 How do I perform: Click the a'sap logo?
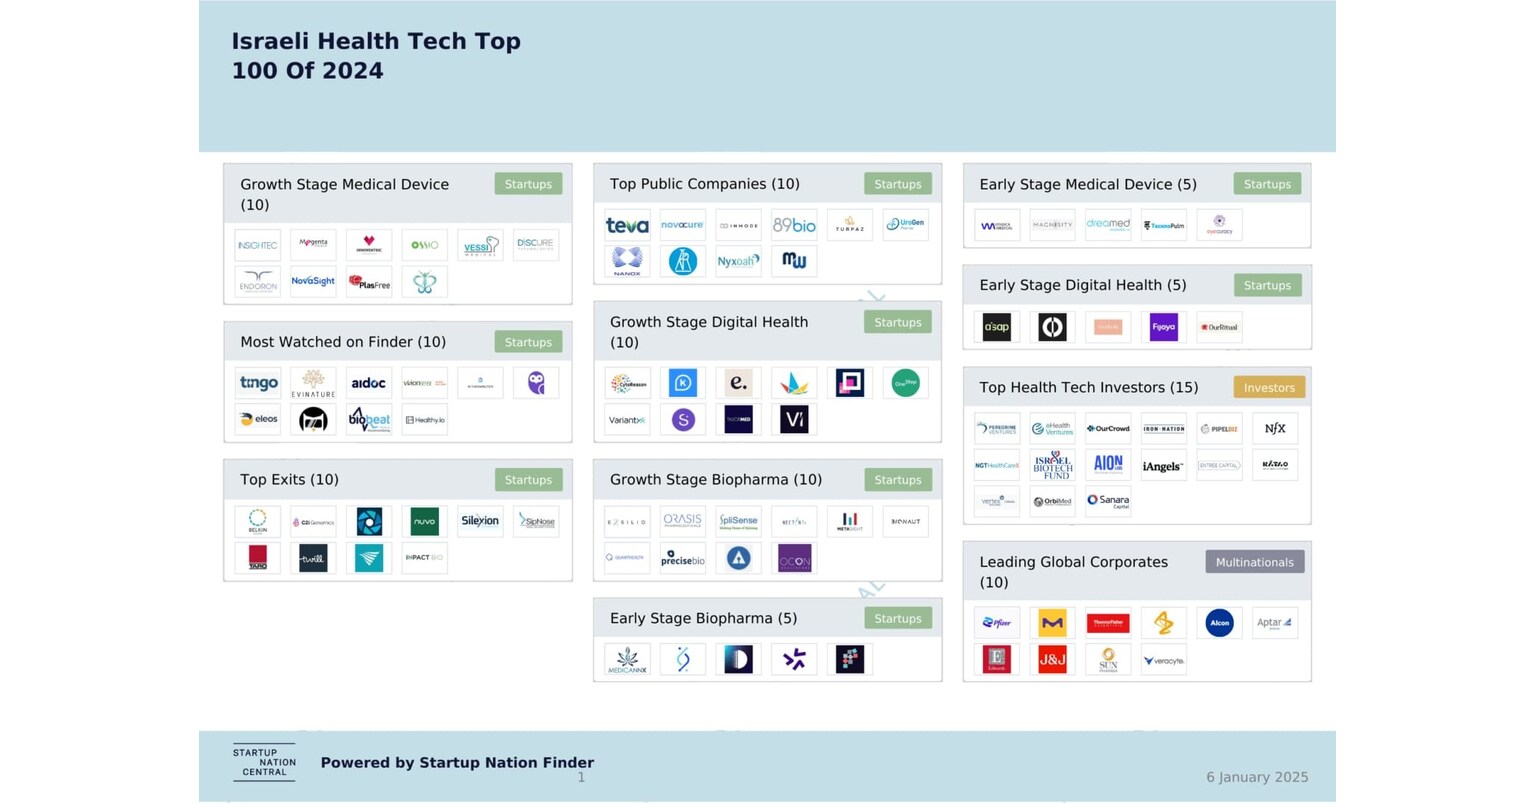(x=997, y=327)
